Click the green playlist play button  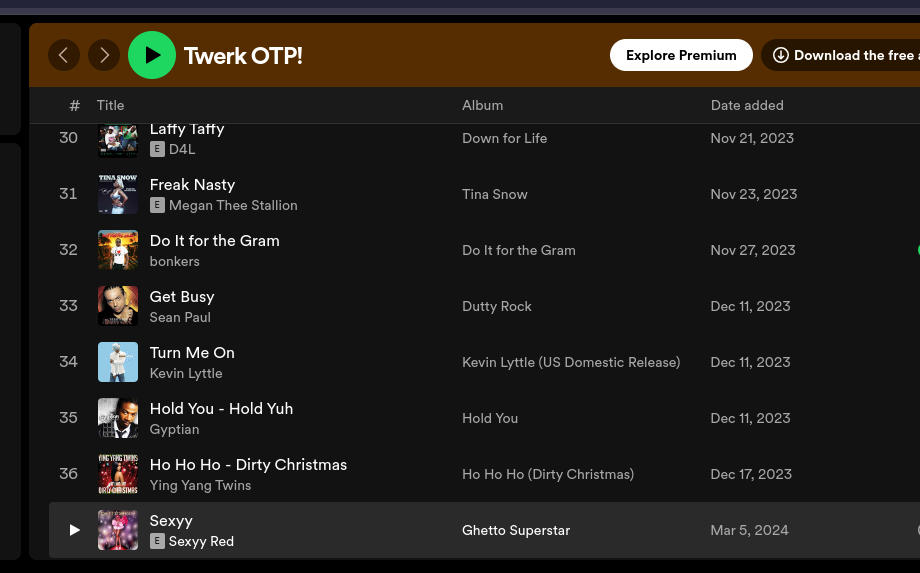[152, 55]
